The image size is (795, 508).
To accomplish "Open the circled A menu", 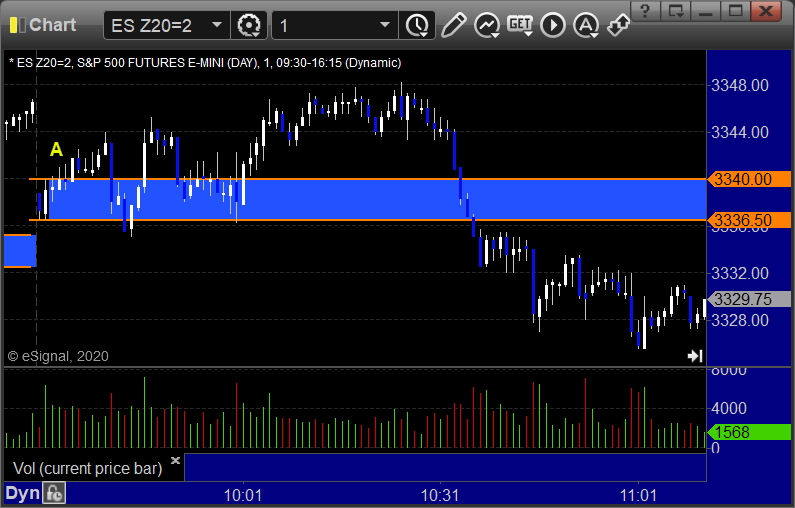I will [x=586, y=25].
